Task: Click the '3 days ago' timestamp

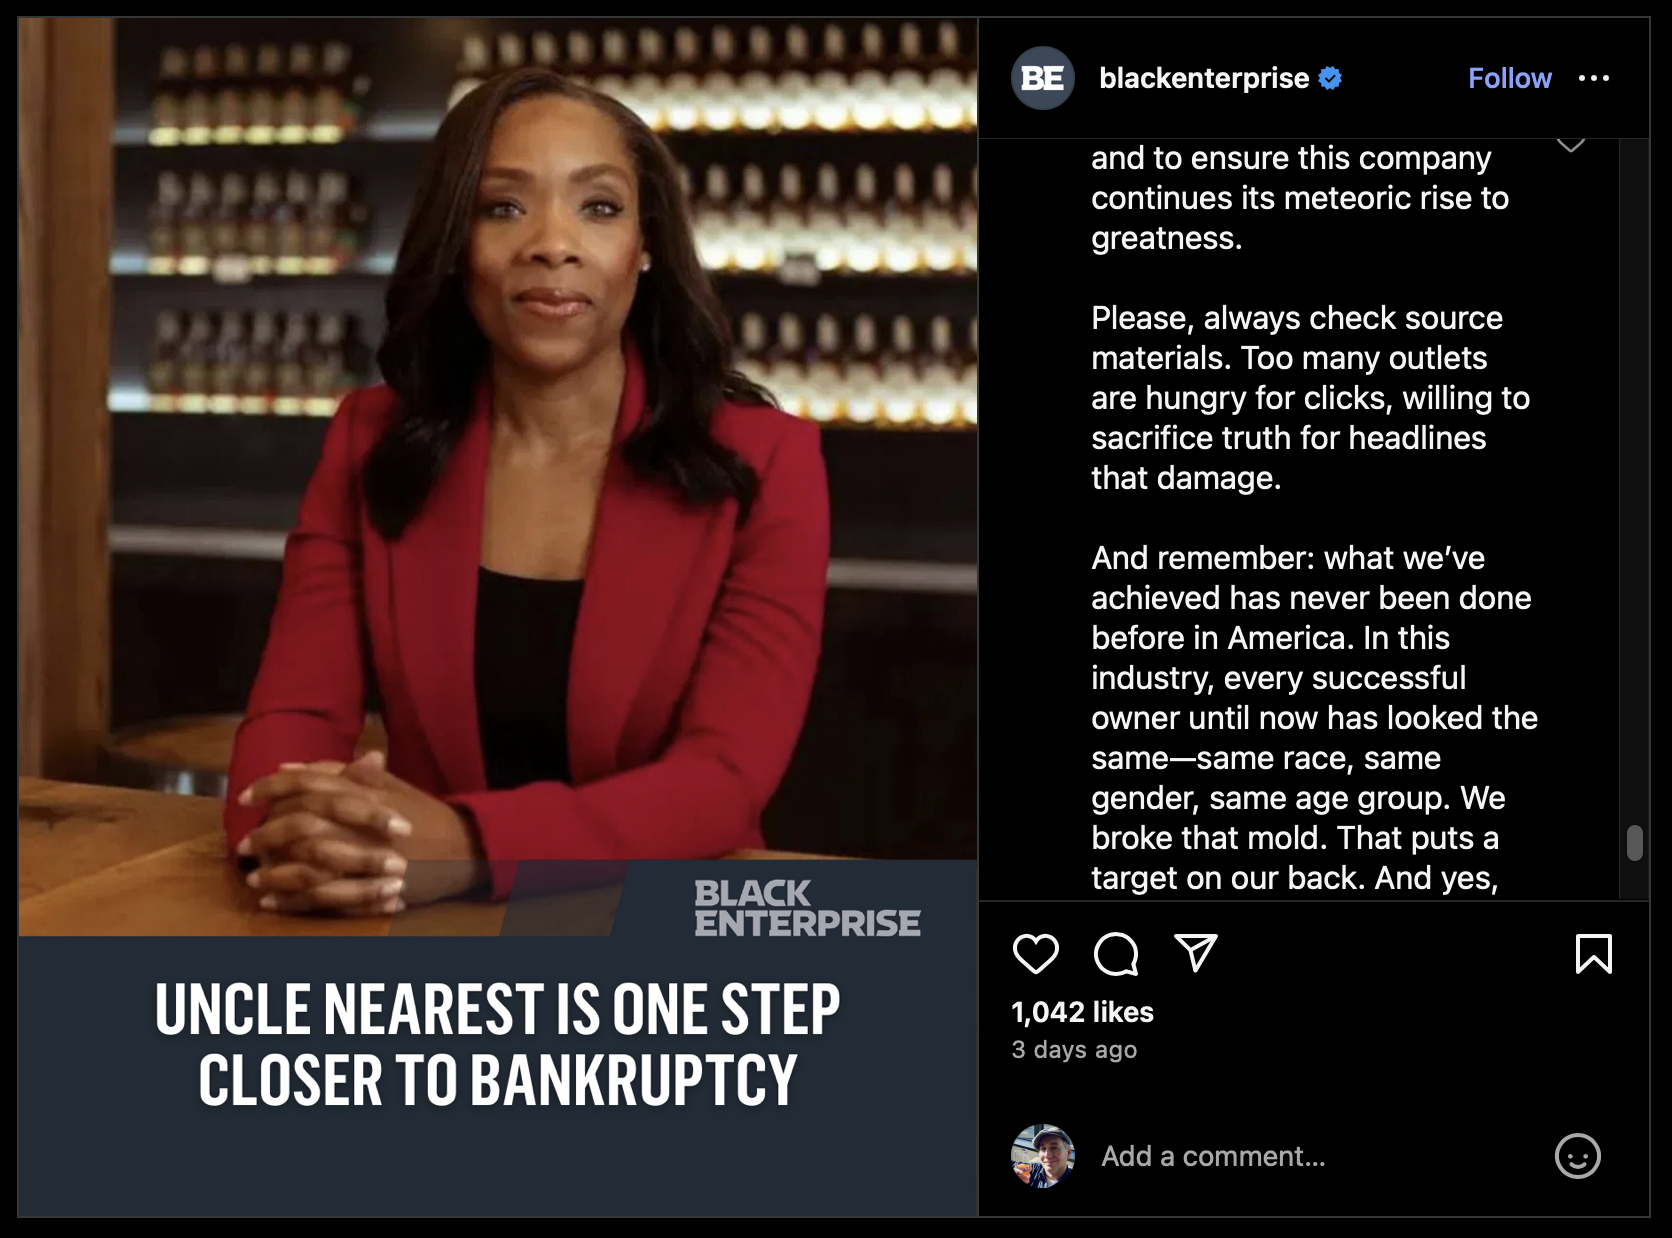Action: point(1074,1050)
